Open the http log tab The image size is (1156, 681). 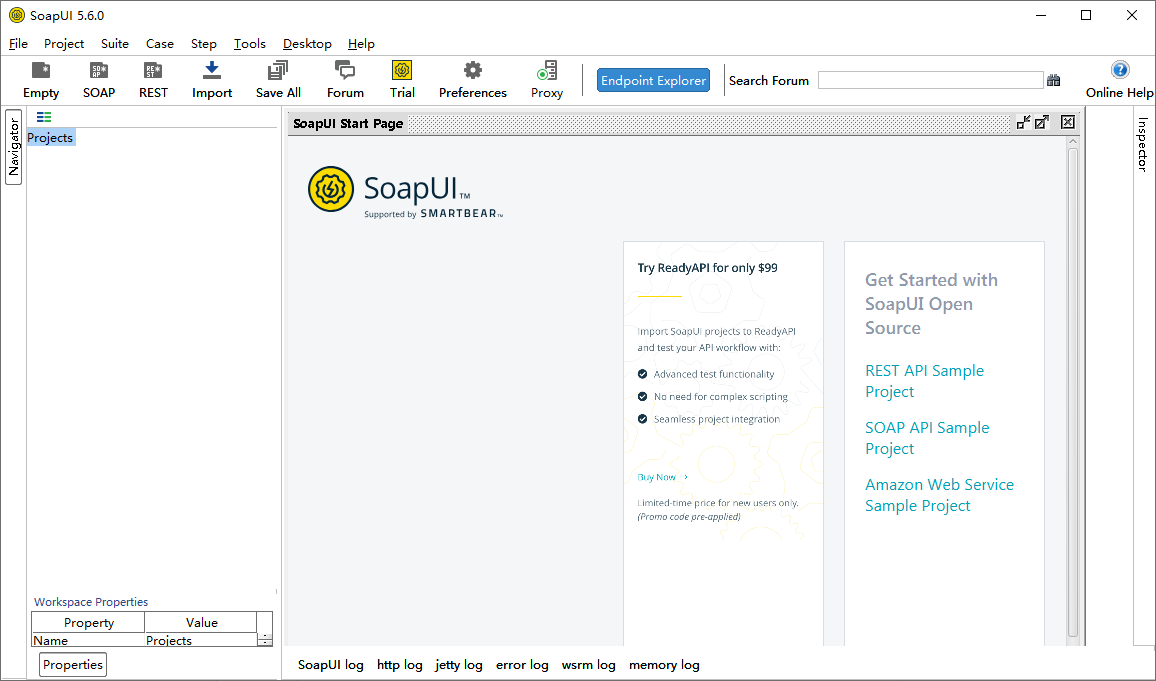(400, 665)
